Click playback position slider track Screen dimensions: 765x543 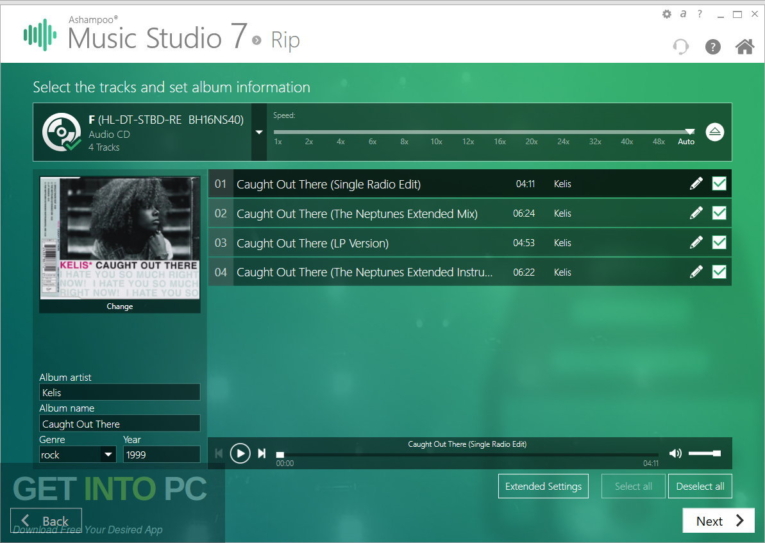468,454
